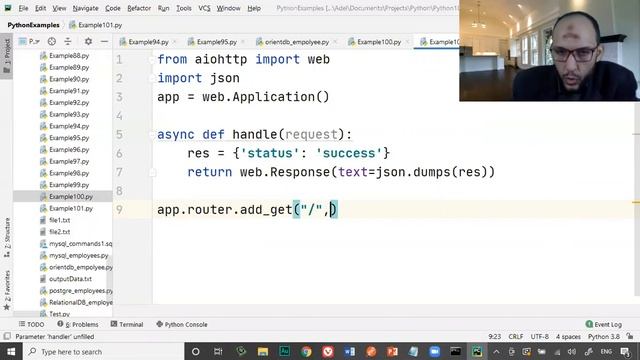
Task: Click the fold marker on line 1
Action: click(152, 60)
